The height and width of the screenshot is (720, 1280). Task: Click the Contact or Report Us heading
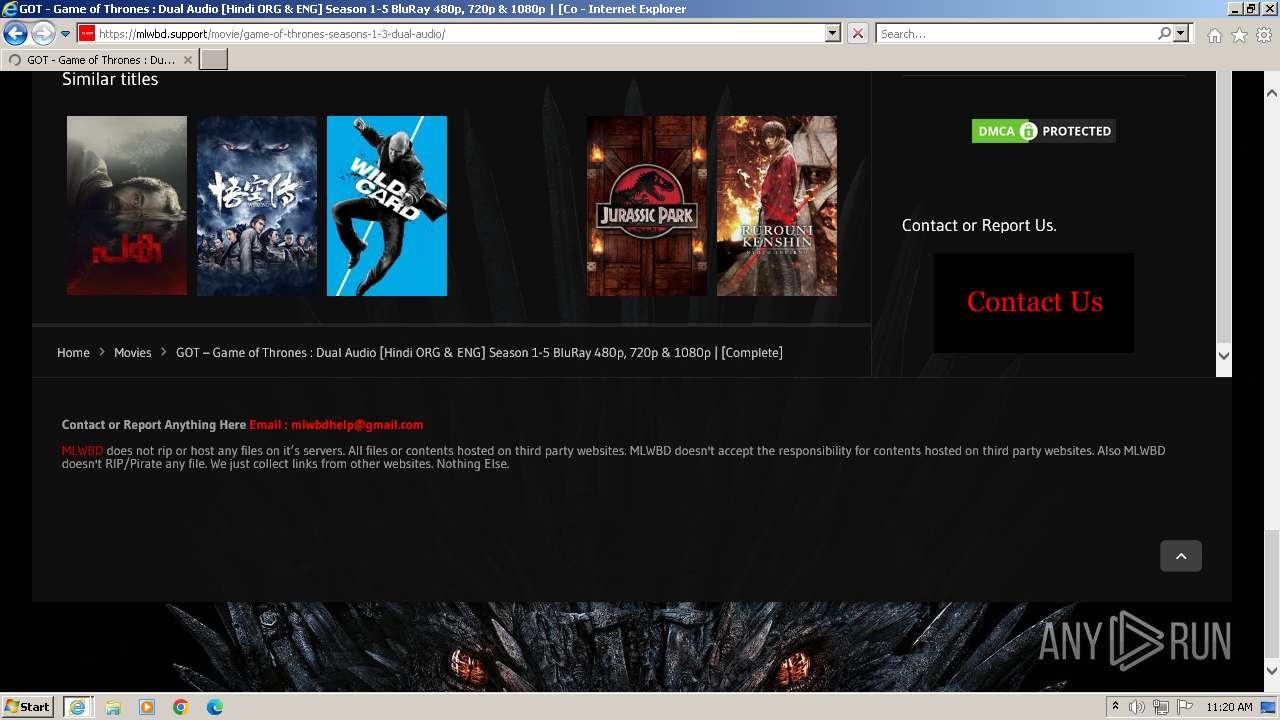pyautogui.click(x=979, y=226)
